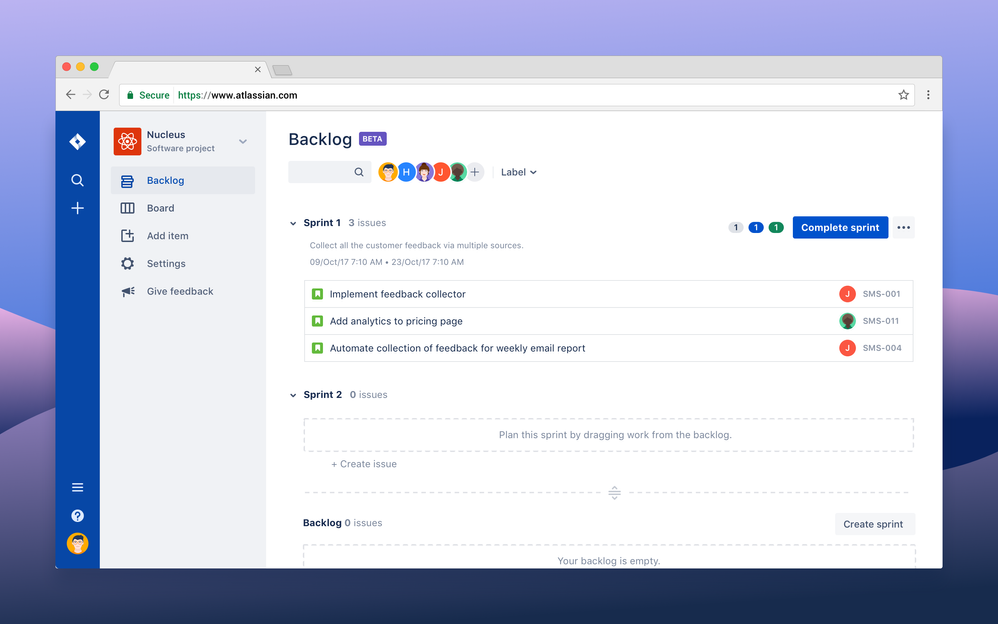998x624 pixels.
Task: Click the plus icon to create new work
Action: (77, 208)
